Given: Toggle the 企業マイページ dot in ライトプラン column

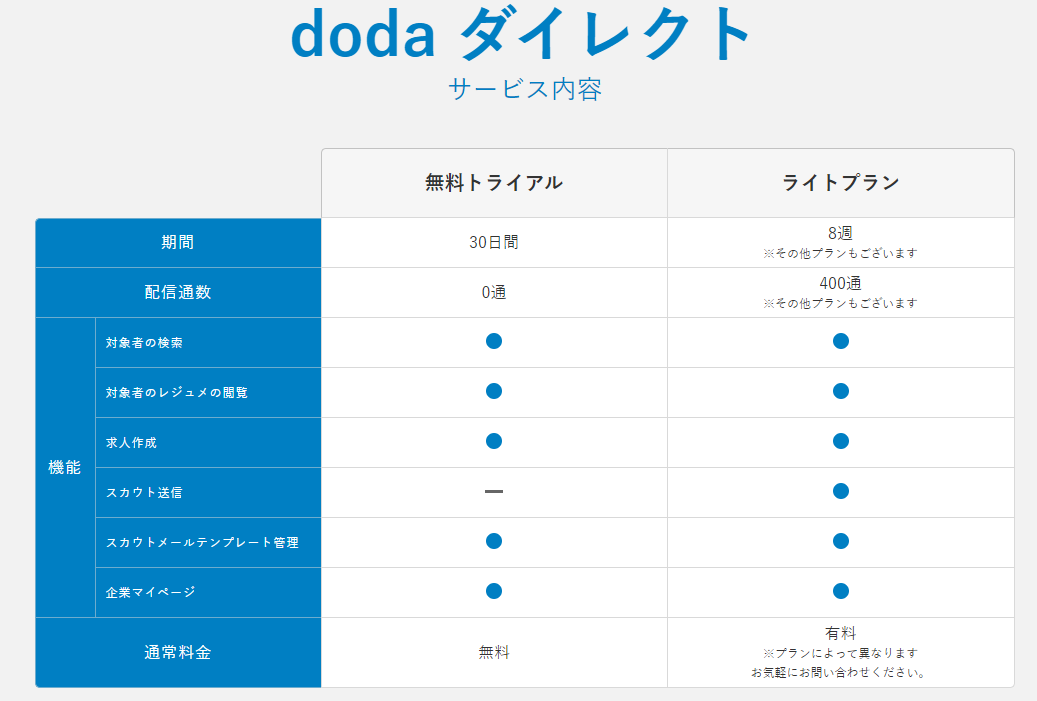Looking at the screenshot, I should (841, 591).
